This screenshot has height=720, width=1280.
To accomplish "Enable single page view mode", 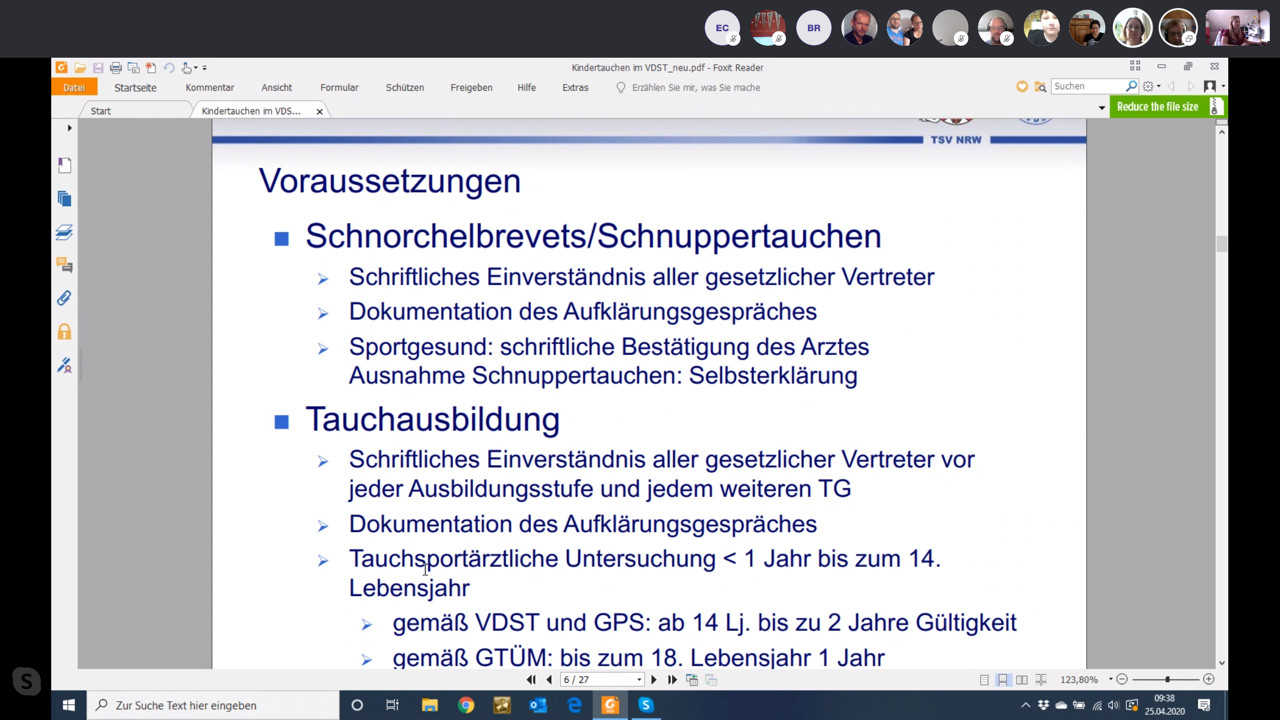I will click(x=984, y=680).
